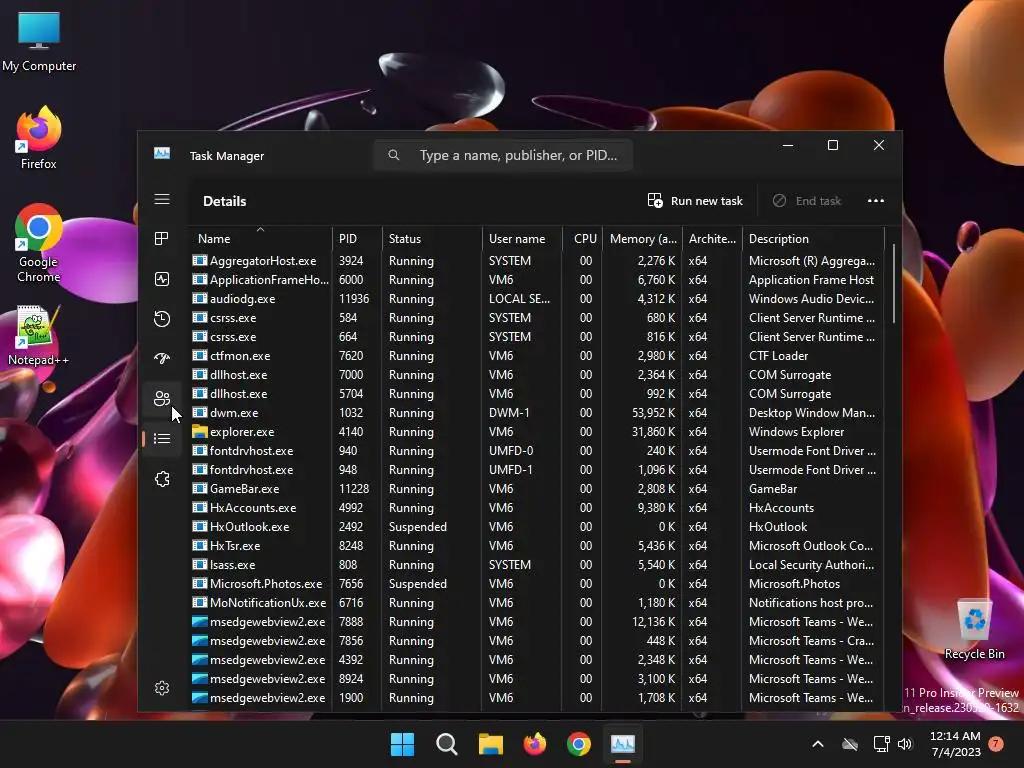Click the network icon in system tray

pos(882,744)
